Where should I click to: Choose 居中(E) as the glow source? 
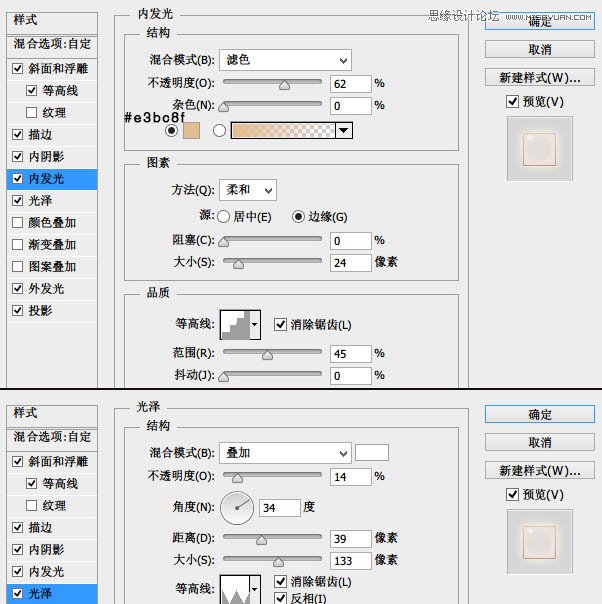pyautogui.click(x=223, y=217)
